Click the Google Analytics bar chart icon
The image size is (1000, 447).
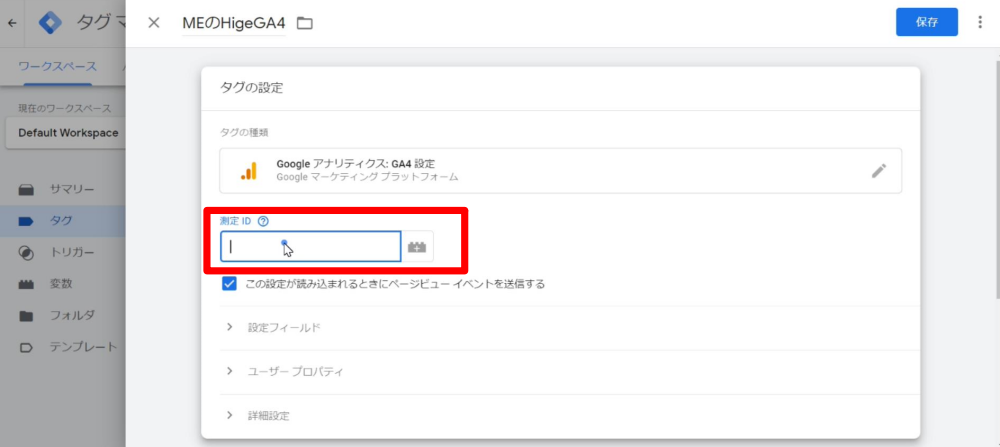coord(249,171)
